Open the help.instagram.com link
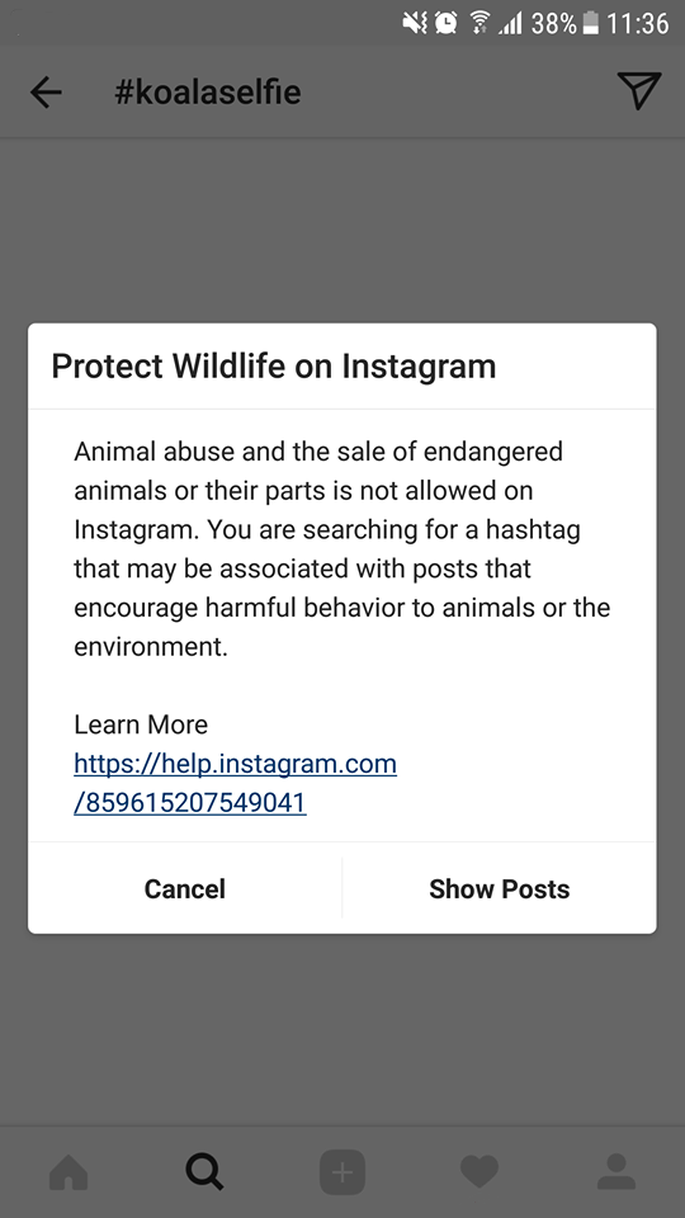This screenshot has height=1218, width=685. click(235, 783)
